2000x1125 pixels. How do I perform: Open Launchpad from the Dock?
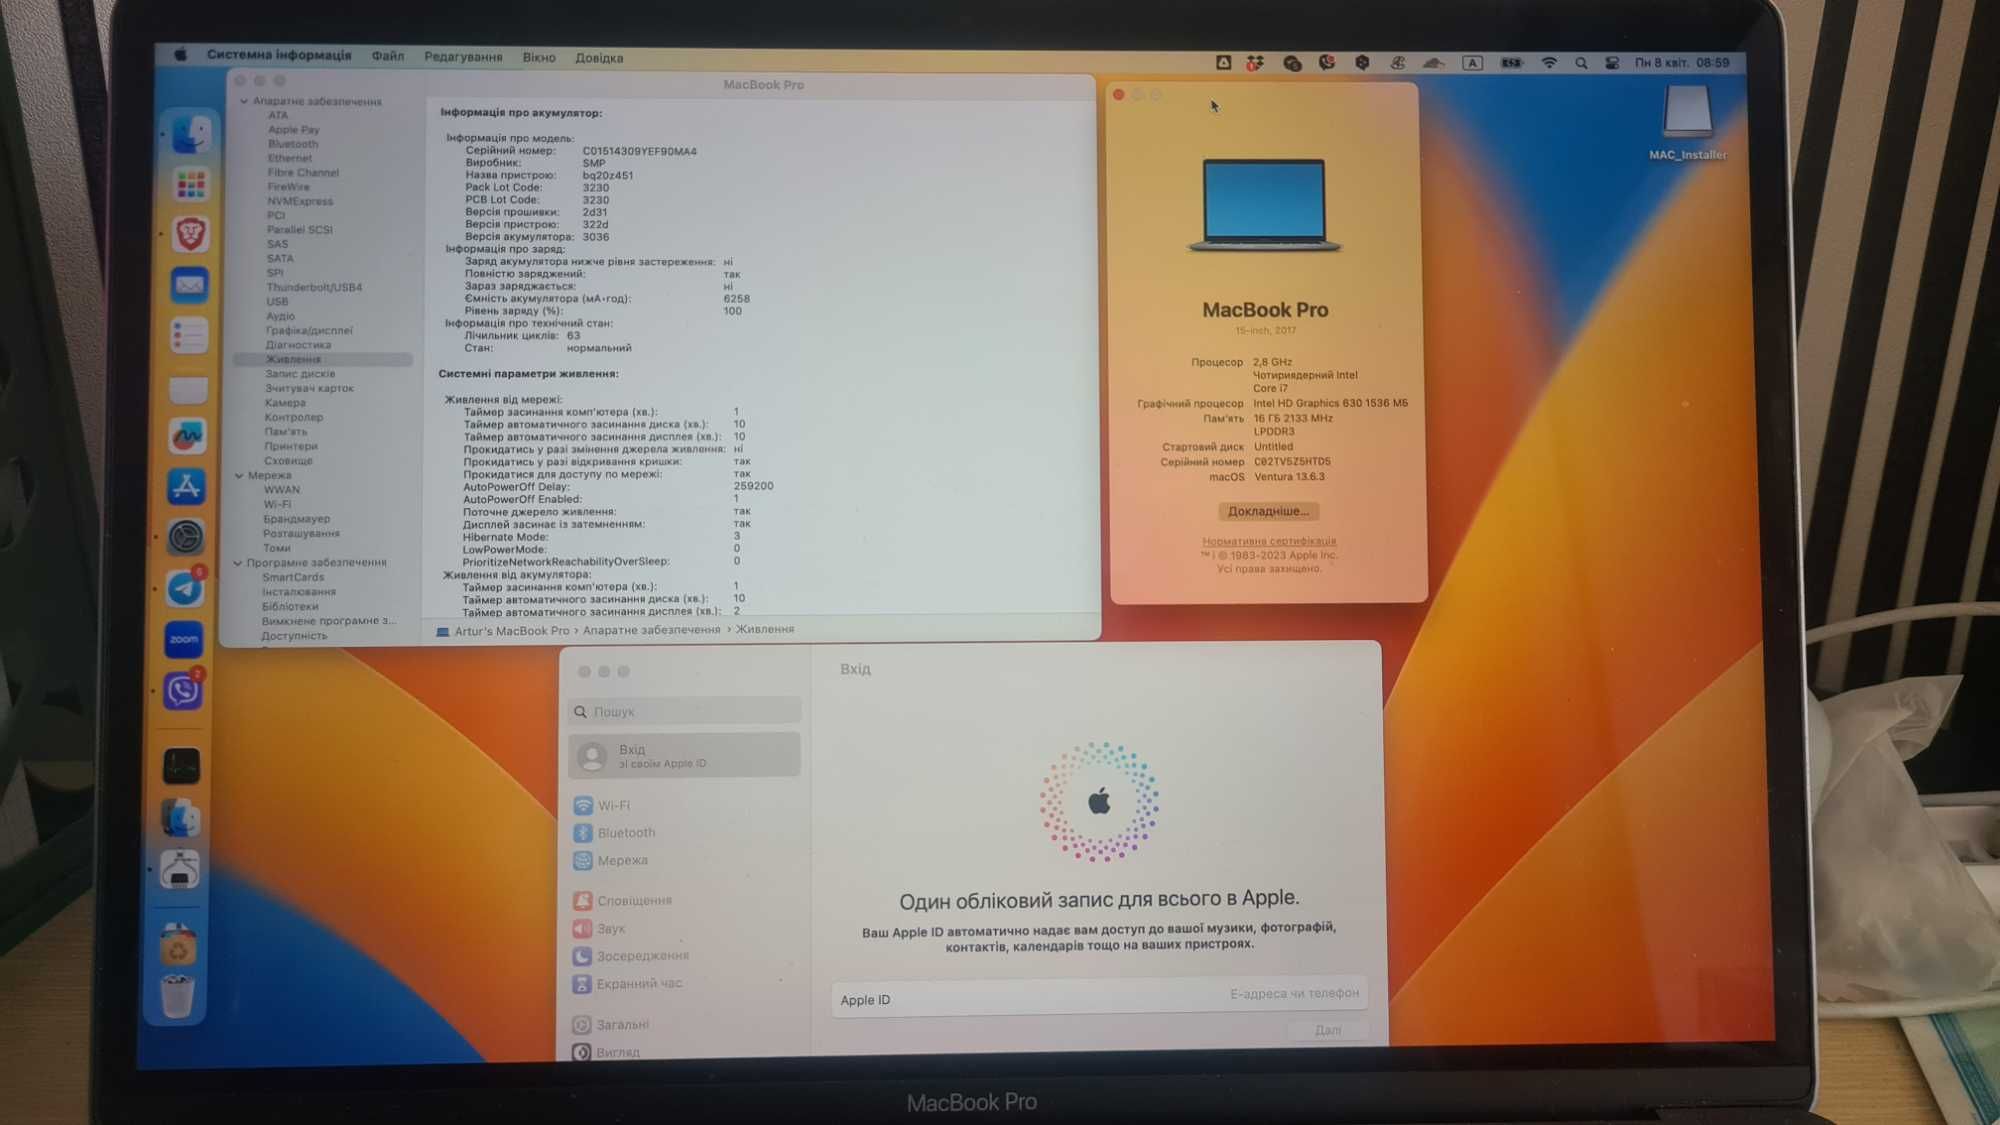(190, 184)
